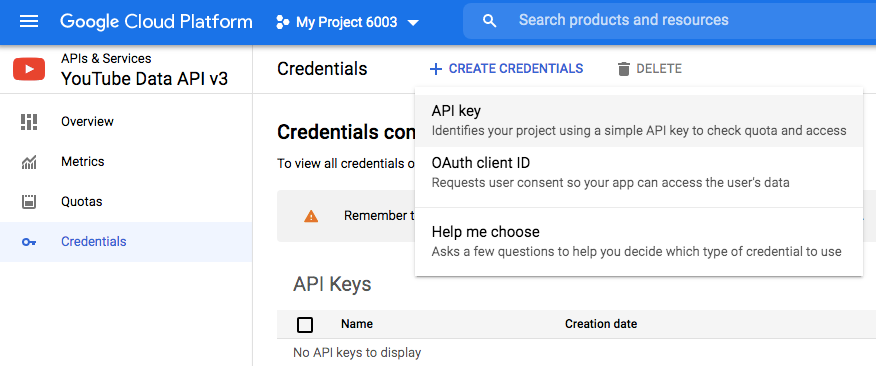Click the search magnifier icon
Viewport: 876px width, 366px height.
click(489, 21)
